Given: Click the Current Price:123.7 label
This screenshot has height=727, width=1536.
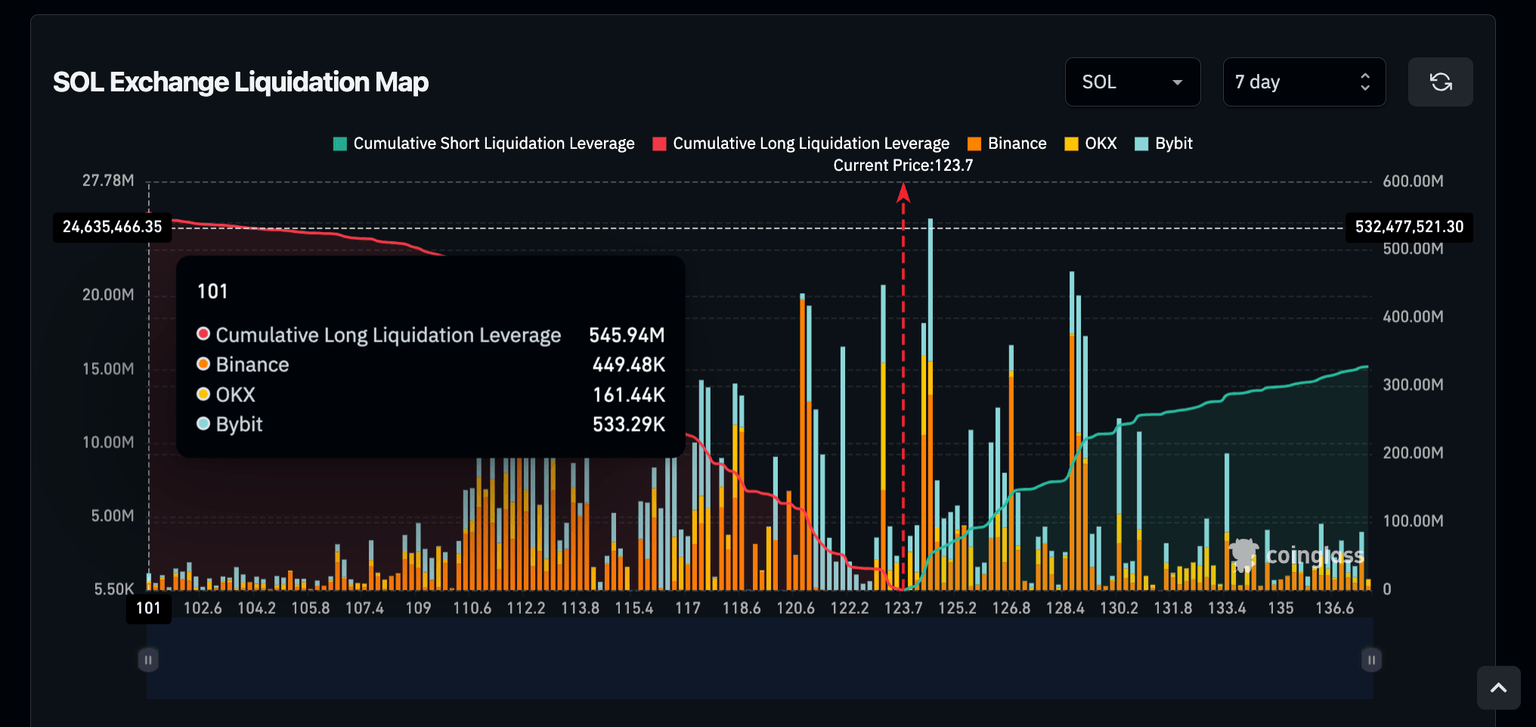Looking at the screenshot, I should [x=903, y=165].
